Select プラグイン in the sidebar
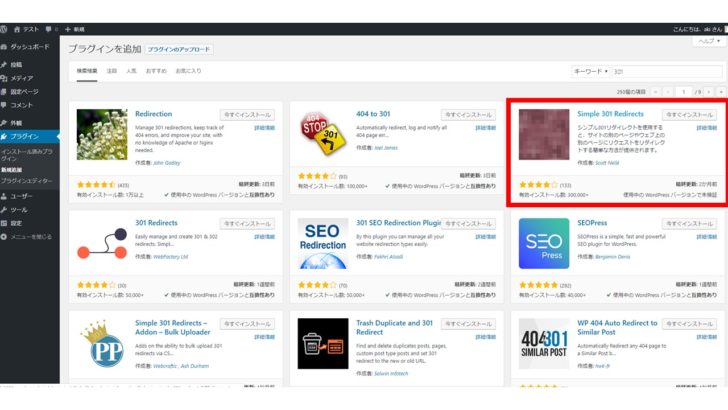 [x=29, y=136]
